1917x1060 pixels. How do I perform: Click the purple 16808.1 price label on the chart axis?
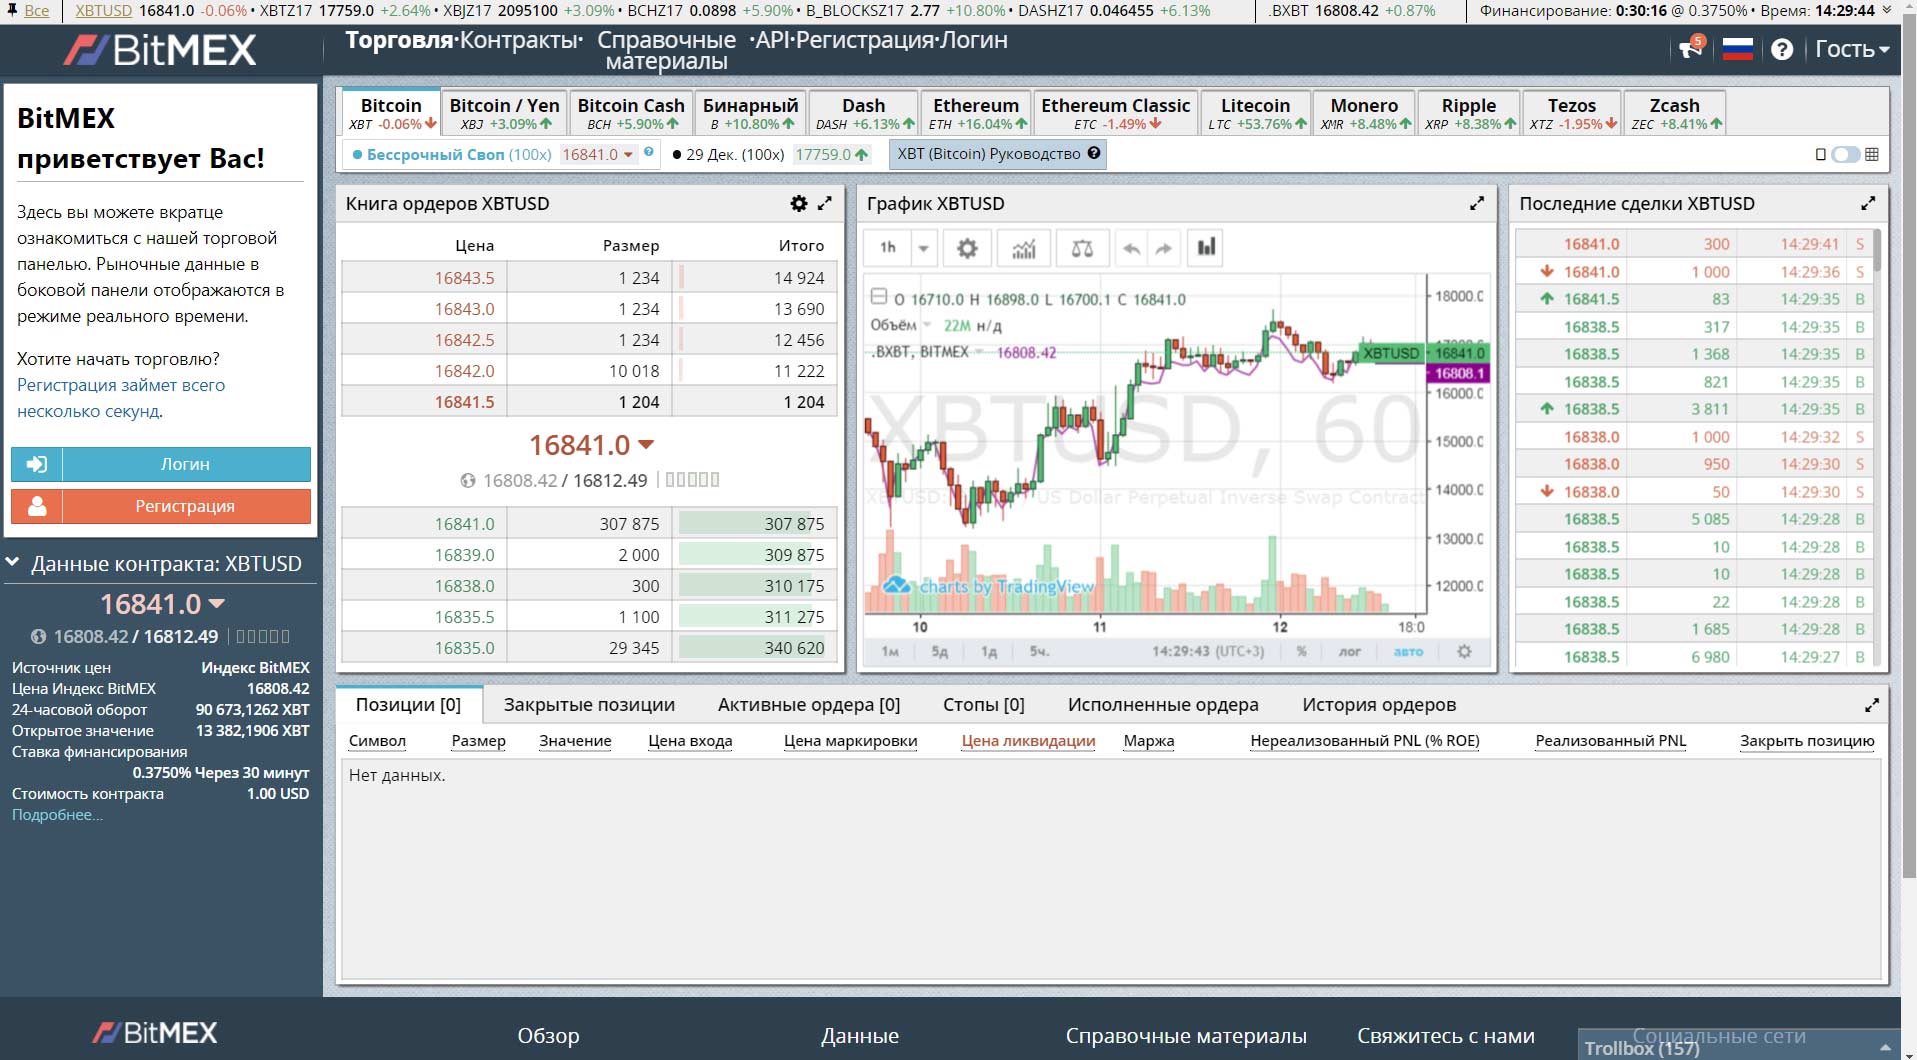(1458, 373)
